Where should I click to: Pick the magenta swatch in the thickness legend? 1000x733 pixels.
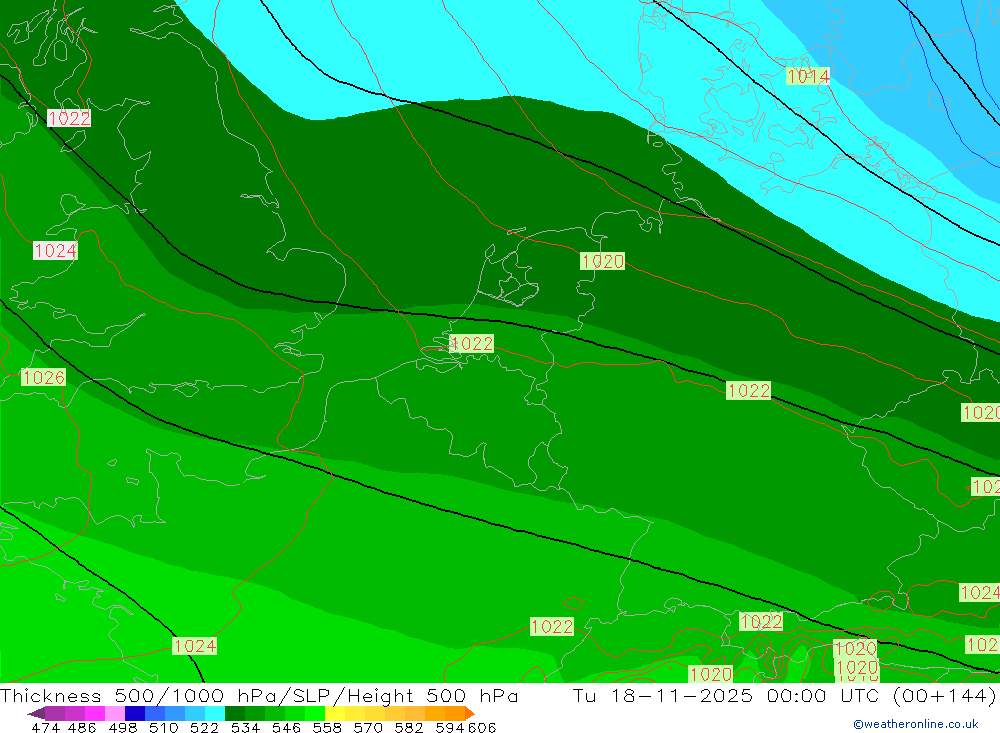95,713
